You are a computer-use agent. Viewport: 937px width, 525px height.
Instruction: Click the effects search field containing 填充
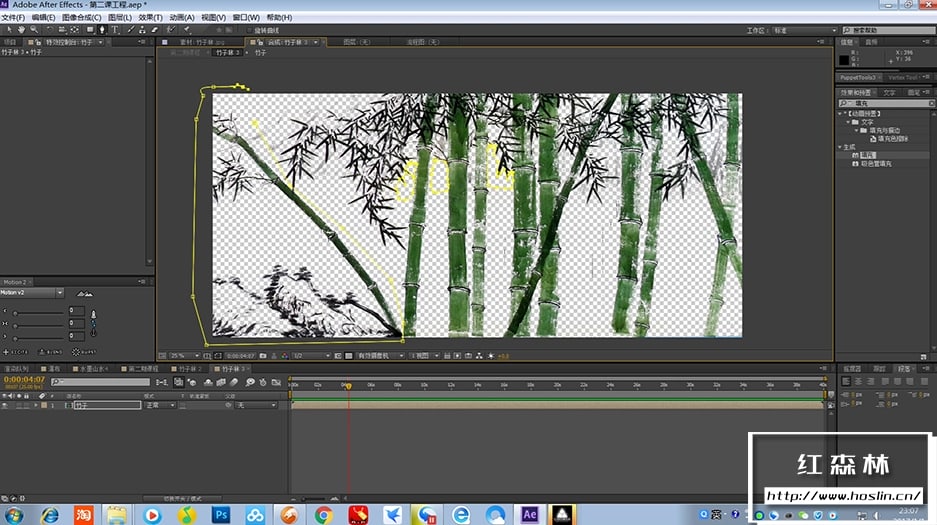point(886,103)
